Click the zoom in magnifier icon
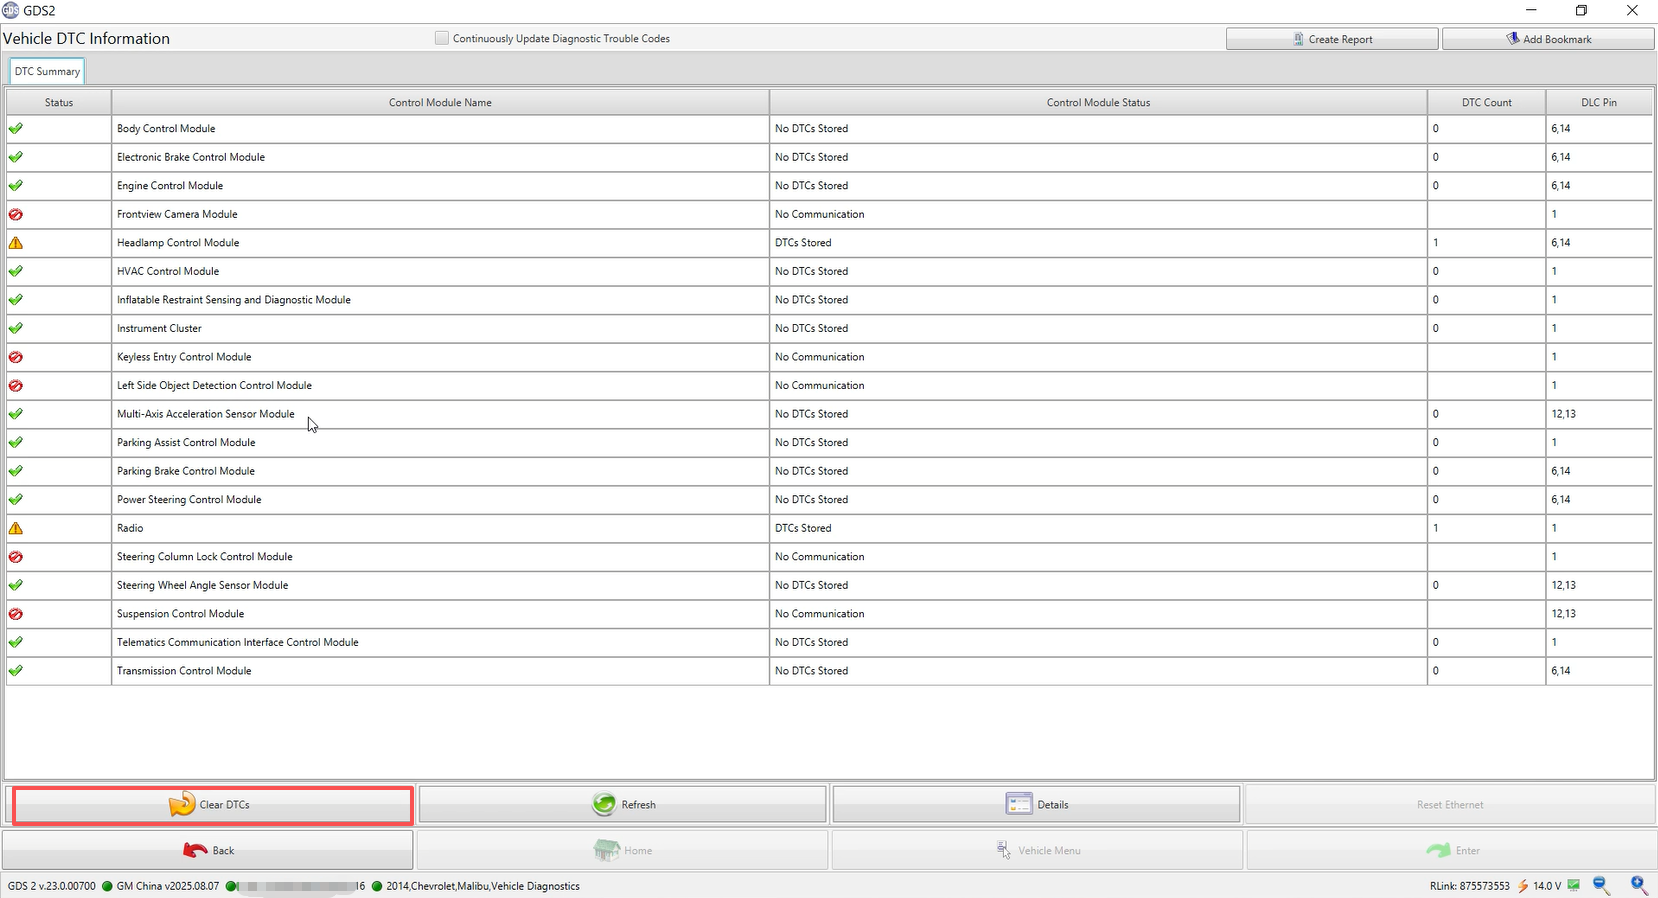Screen dimensions: 1658x898 [x=1639, y=885]
